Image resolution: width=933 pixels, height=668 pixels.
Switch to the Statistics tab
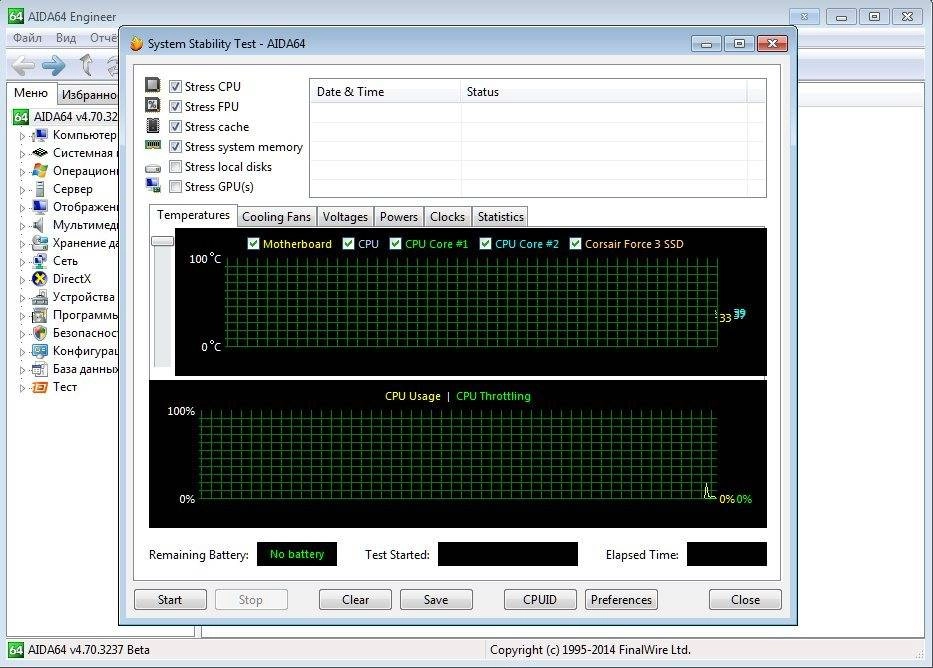click(x=500, y=217)
